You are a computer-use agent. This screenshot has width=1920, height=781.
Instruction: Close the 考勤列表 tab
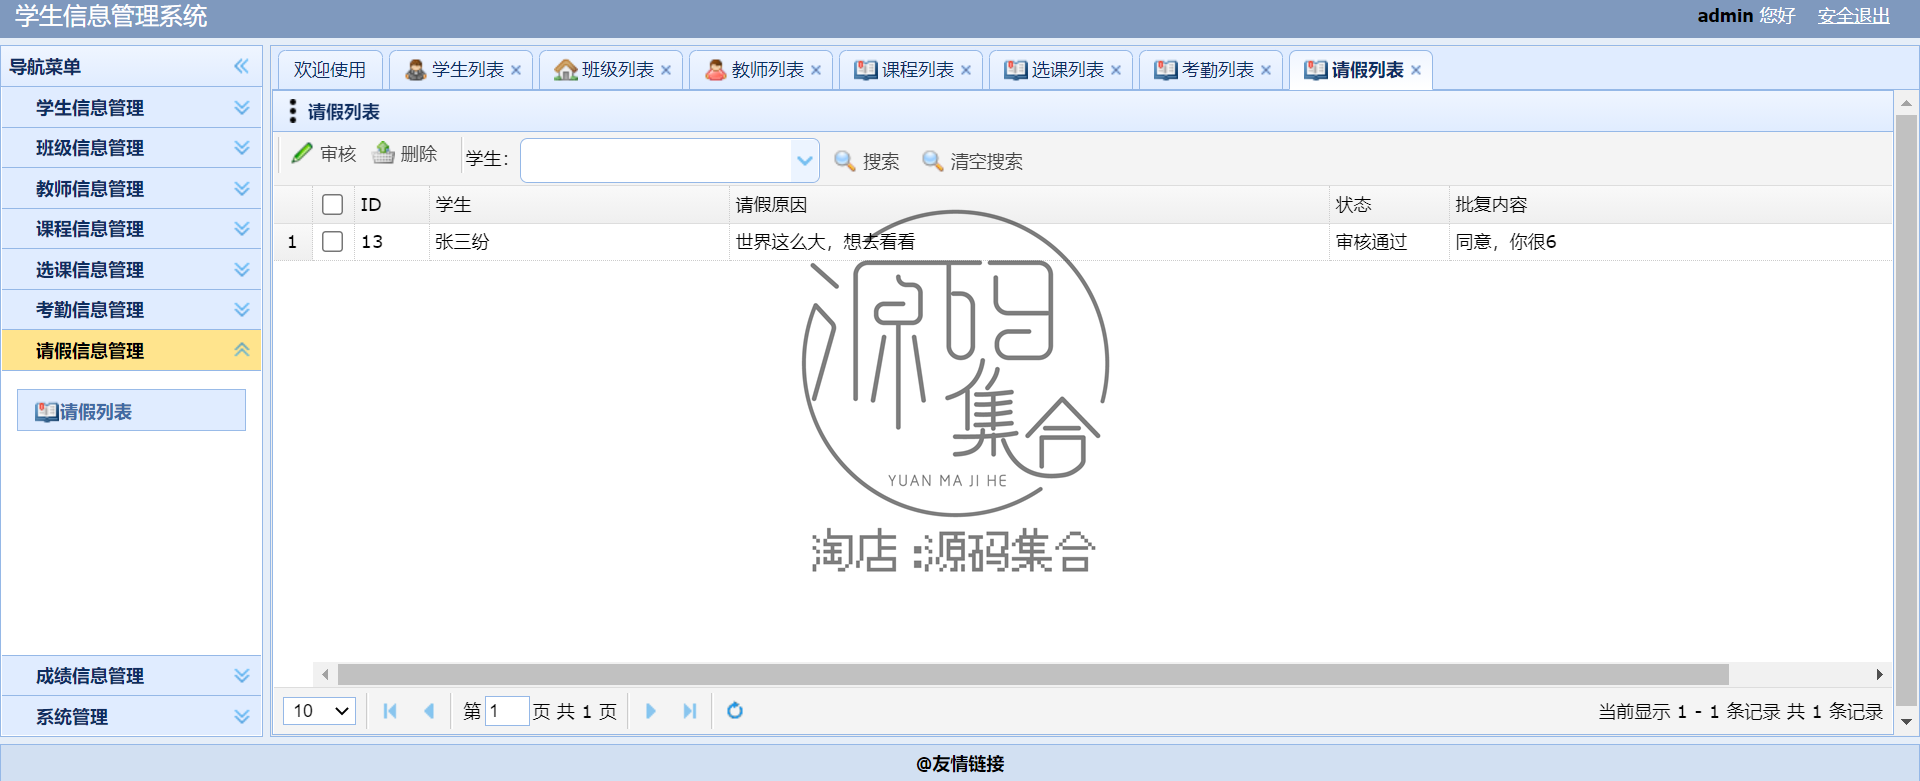1266,70
